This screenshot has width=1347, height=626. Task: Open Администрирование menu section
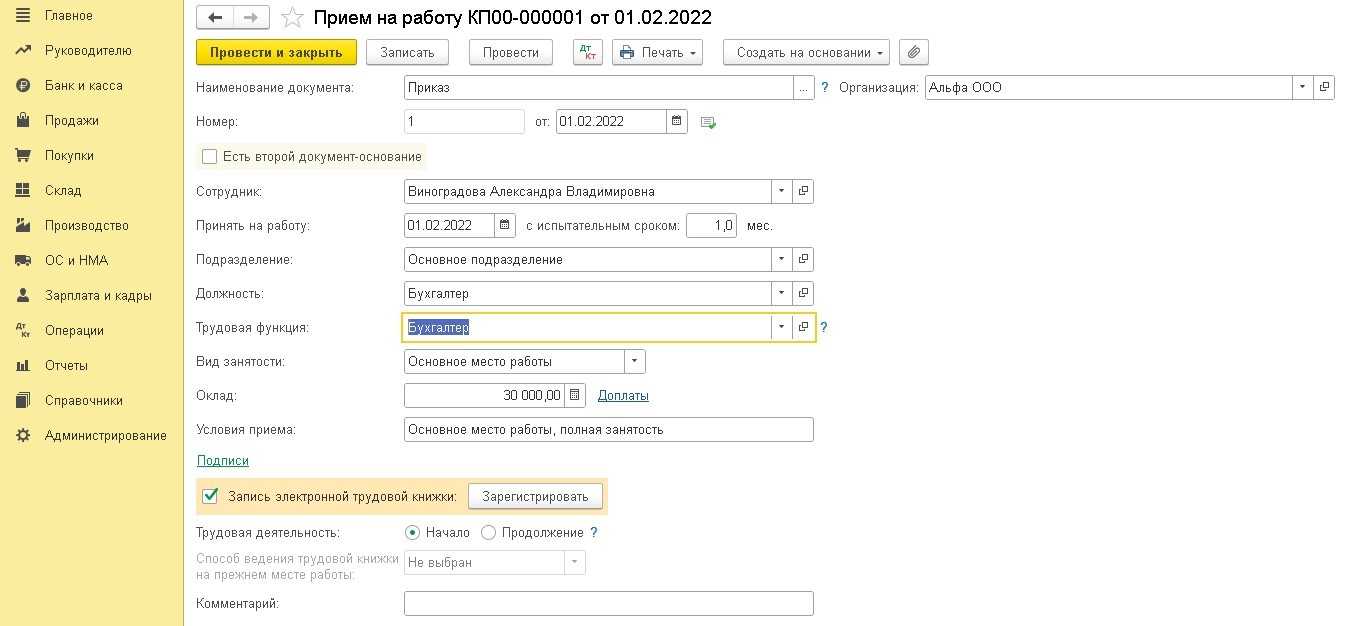pos(106,436)
